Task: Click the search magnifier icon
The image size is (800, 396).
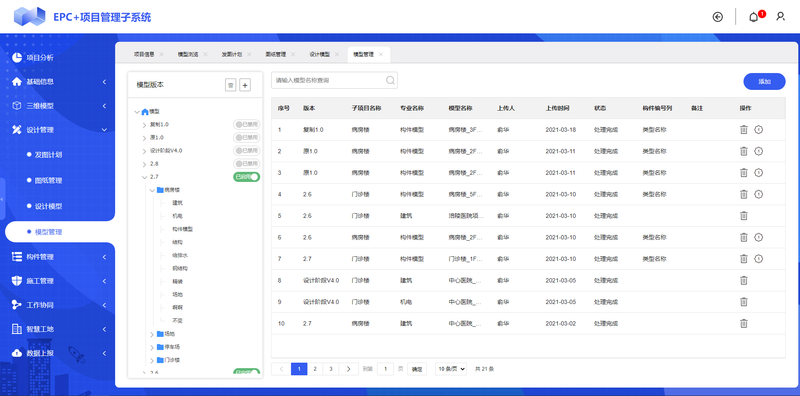Action: coord(390,80)
